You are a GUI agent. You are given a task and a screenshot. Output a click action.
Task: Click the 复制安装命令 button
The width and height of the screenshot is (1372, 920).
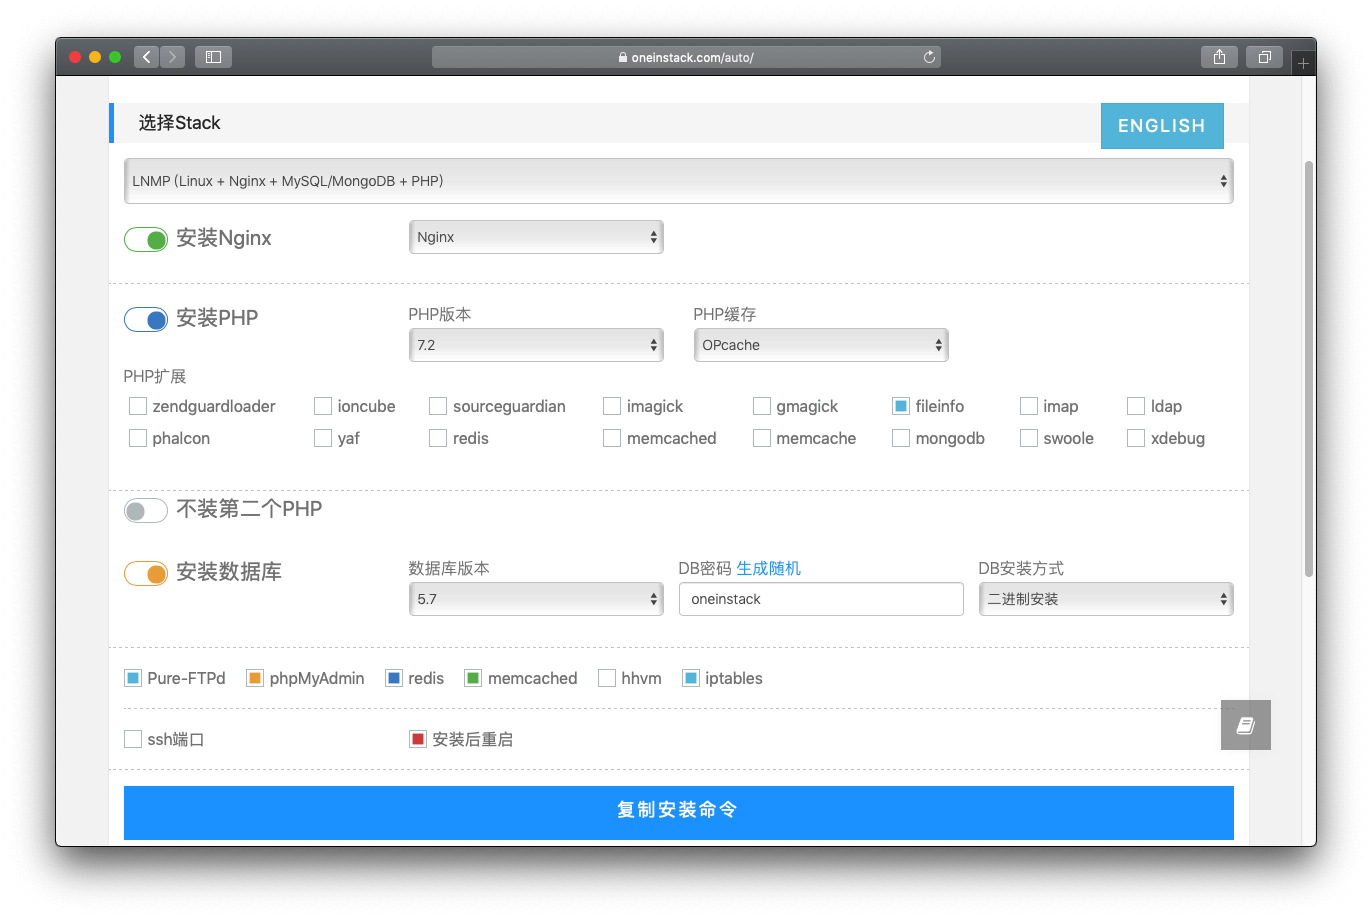coord(678,812)
